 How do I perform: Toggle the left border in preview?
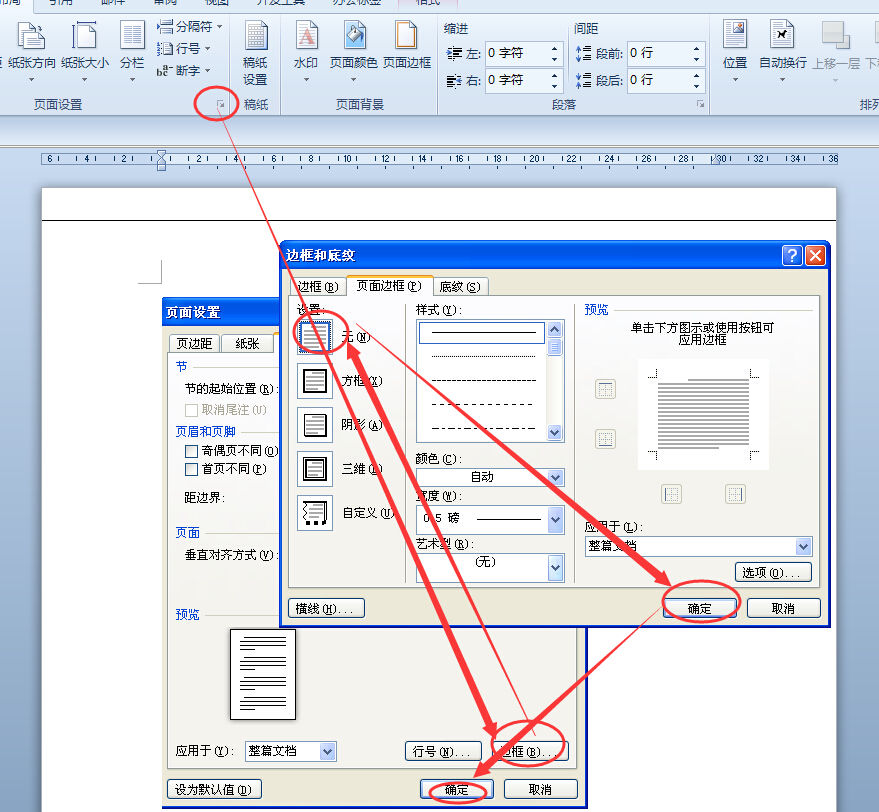672,494
